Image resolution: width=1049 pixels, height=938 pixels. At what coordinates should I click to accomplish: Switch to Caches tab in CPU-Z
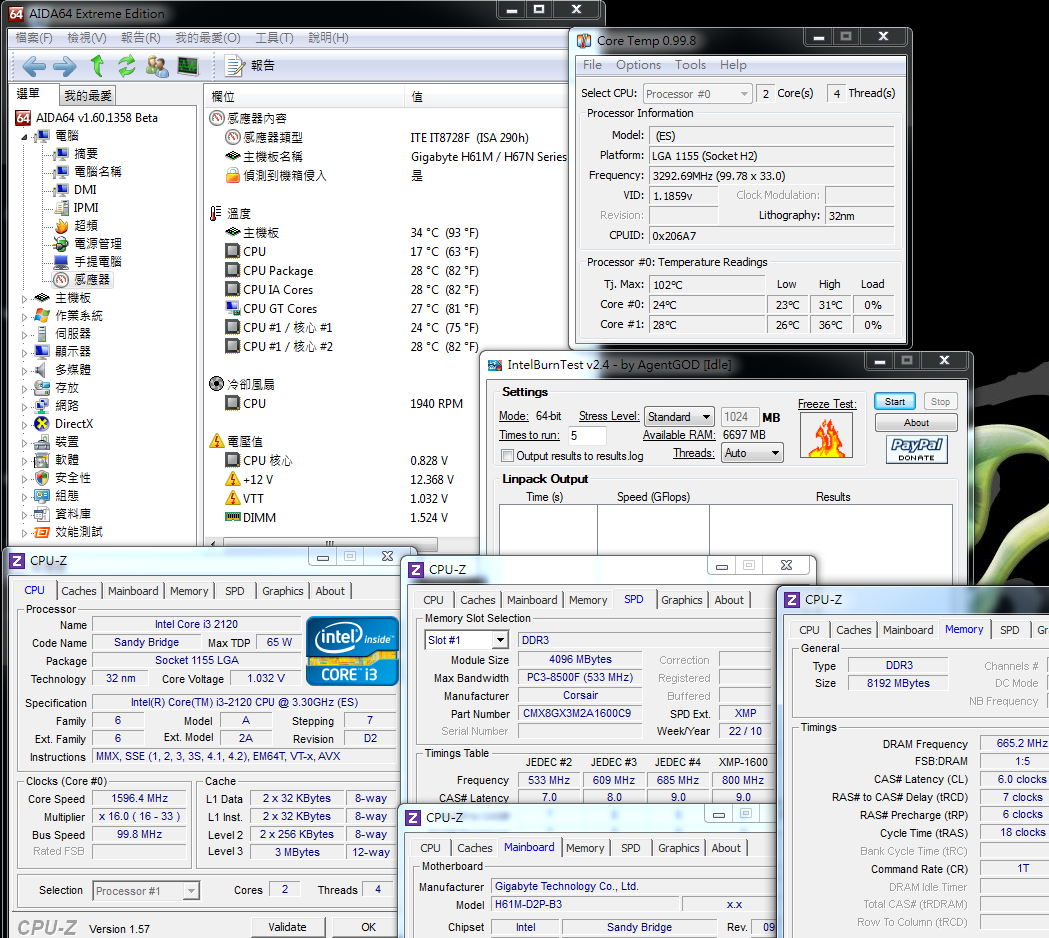[79, 591]
